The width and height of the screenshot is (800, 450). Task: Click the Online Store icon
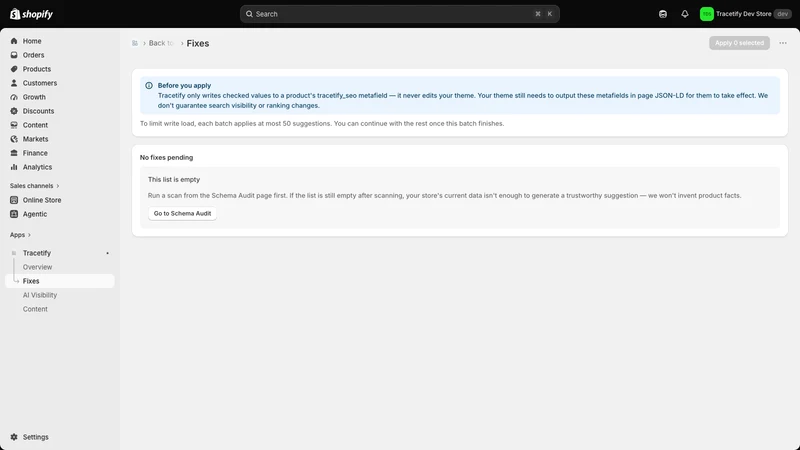[x=14, y=200]
